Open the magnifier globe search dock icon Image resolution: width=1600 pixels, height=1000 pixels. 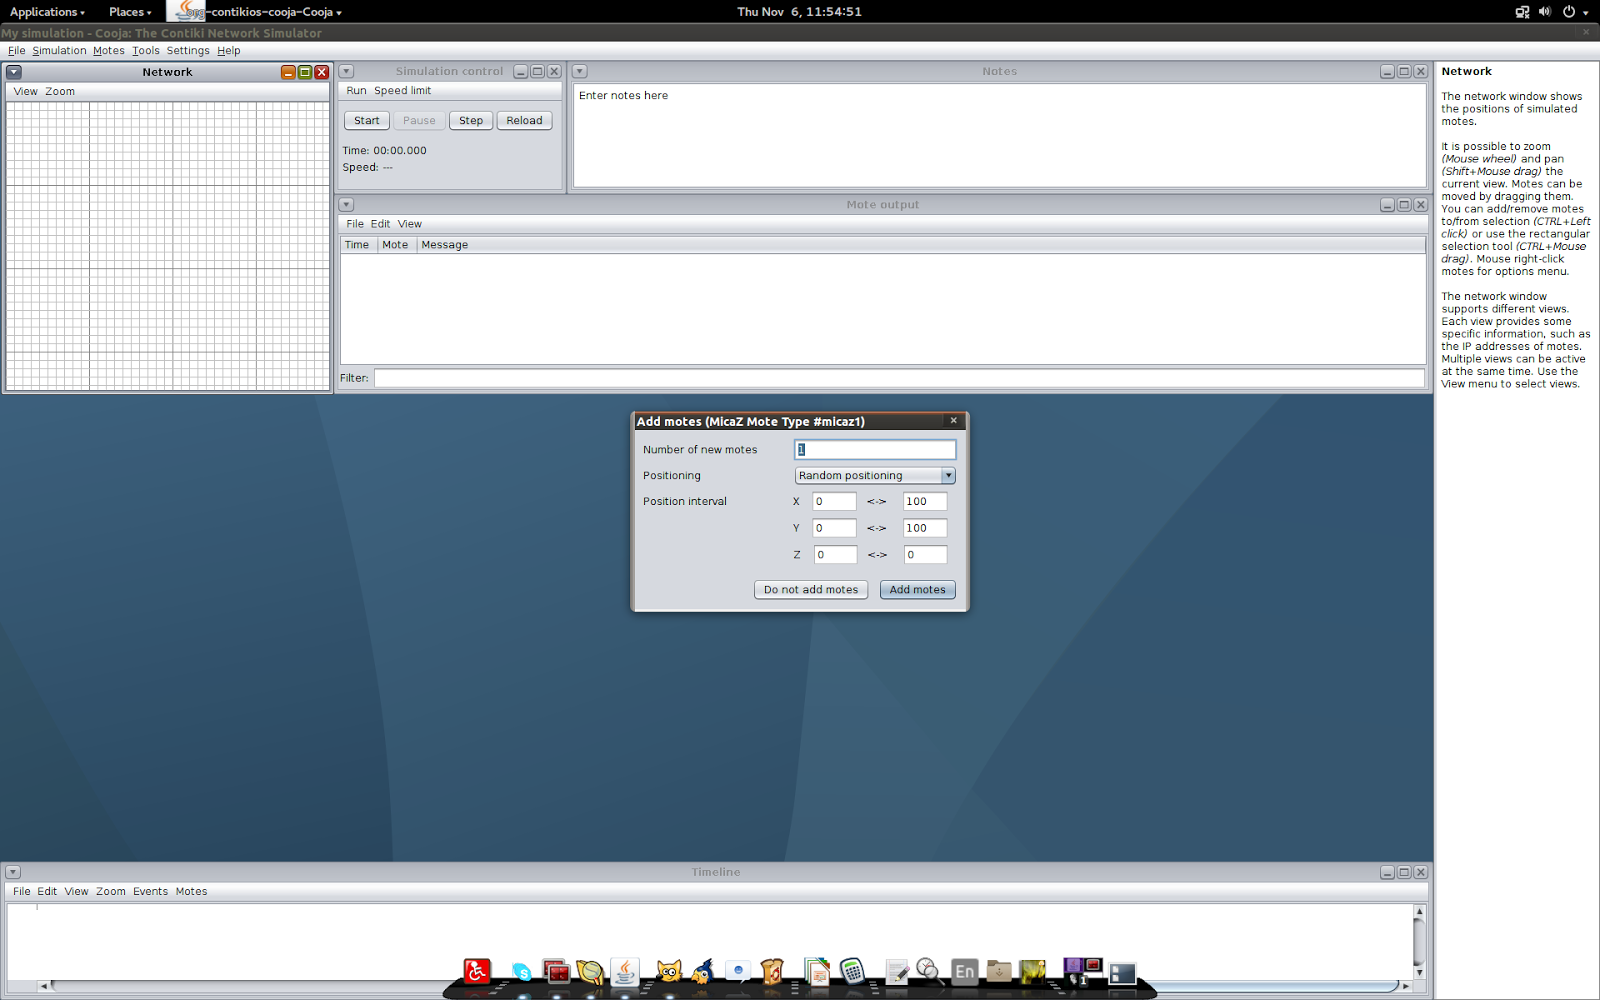(590, 971)
